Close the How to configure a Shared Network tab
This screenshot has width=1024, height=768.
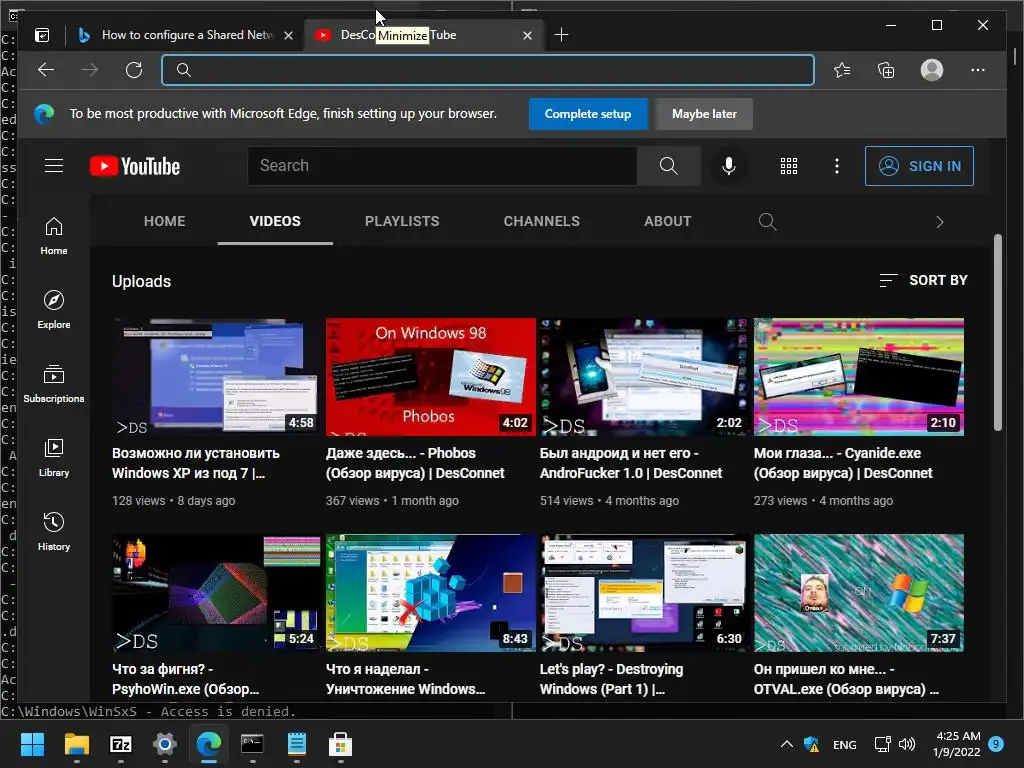pos(288,35)
